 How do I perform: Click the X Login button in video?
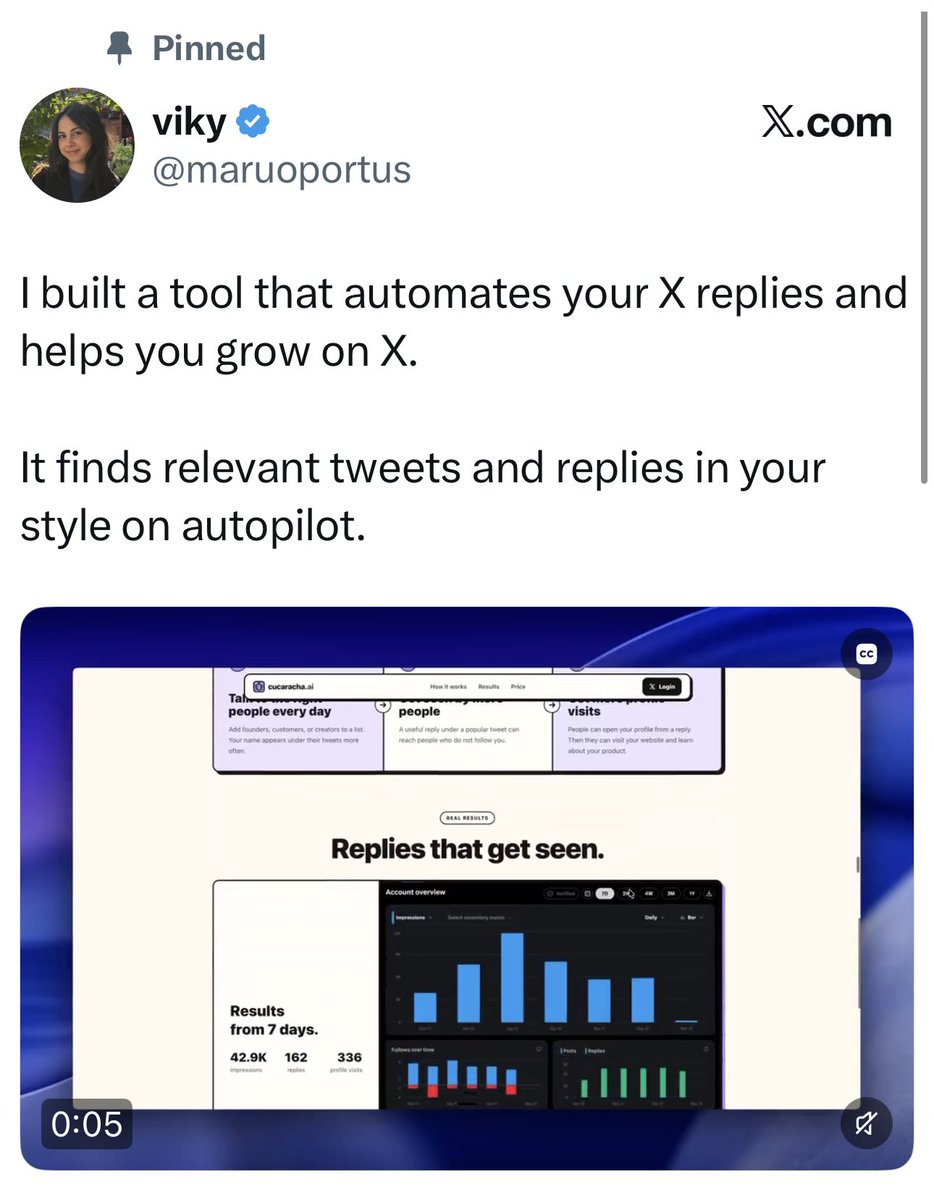(x=662, y=687)
